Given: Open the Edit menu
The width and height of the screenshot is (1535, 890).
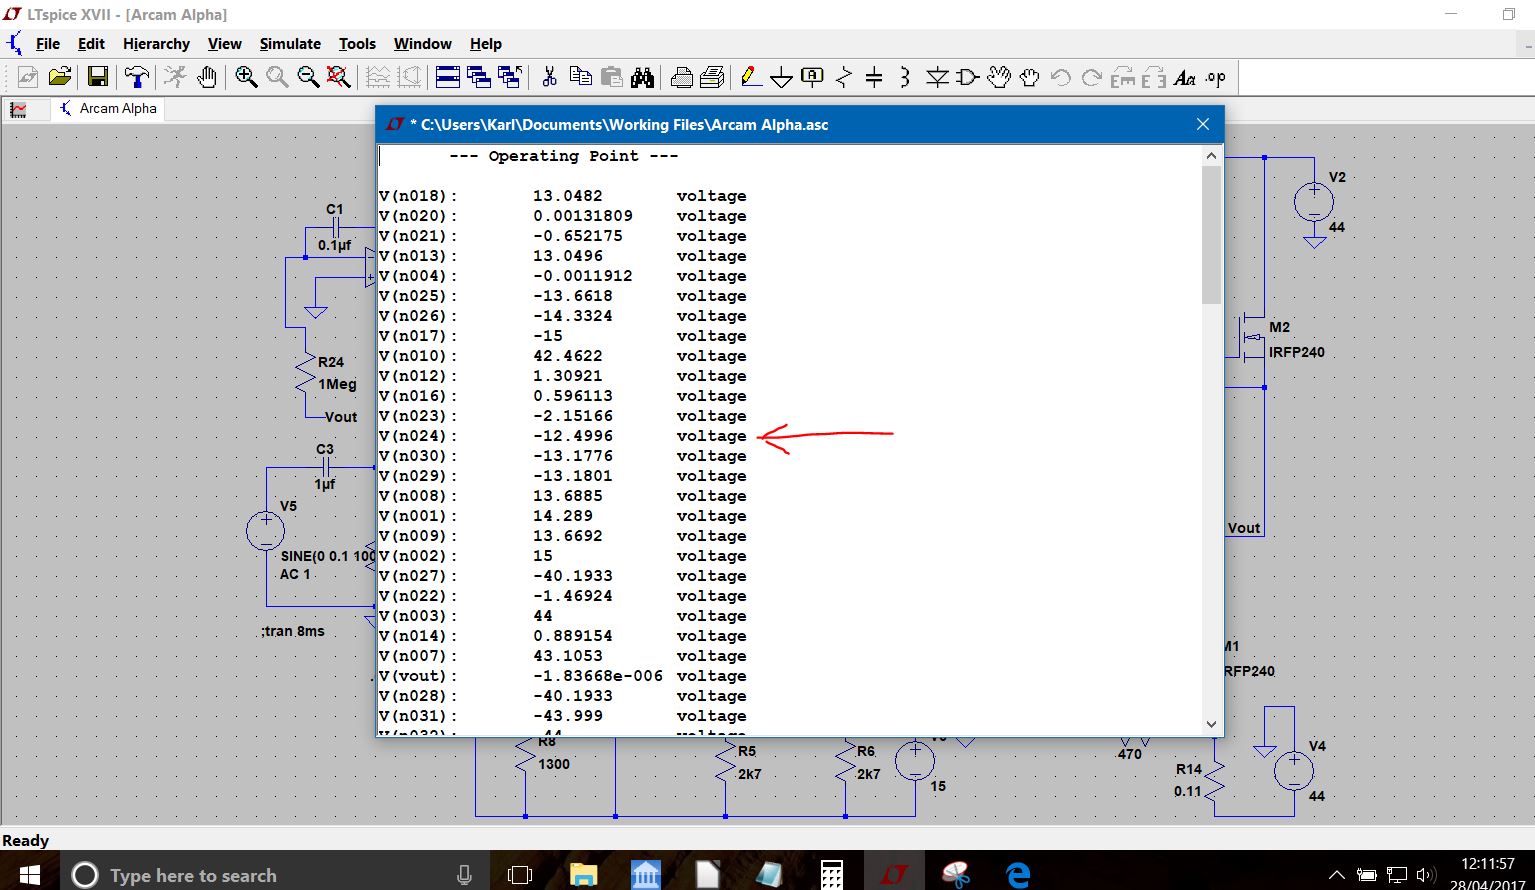Looking at the screenshot, I should click(91, 44).
